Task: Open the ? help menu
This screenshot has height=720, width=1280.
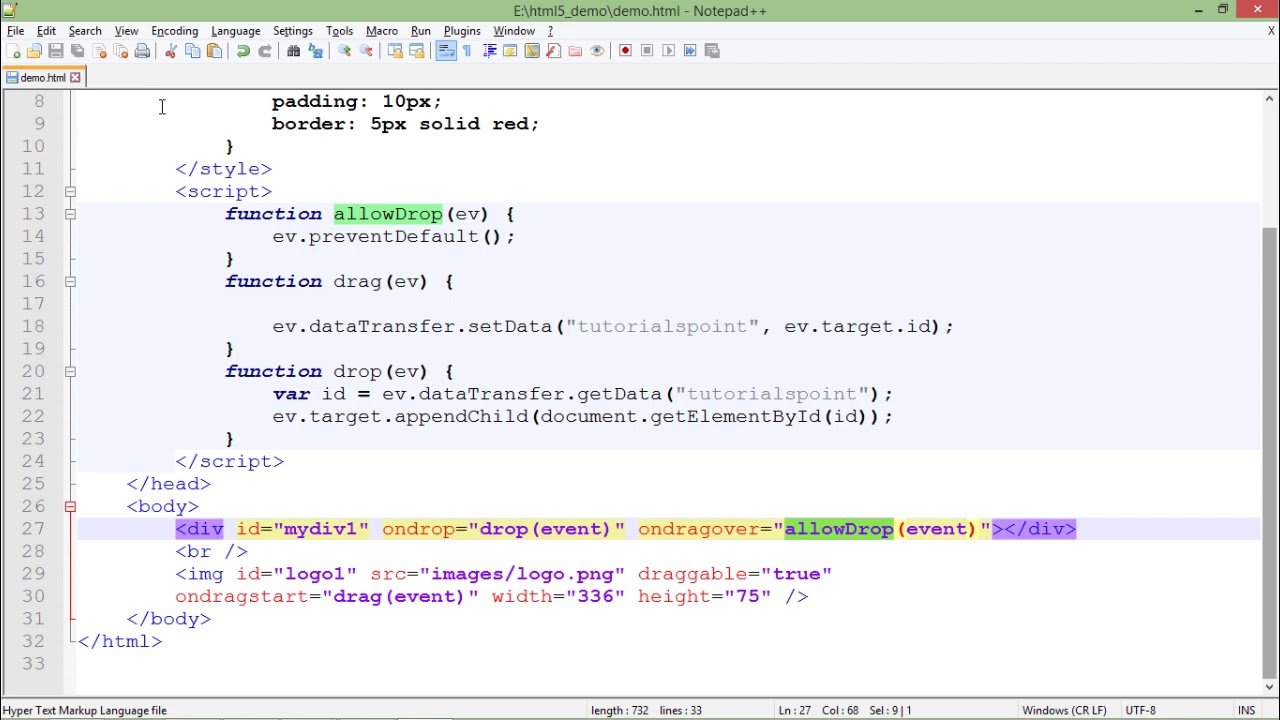Action: pos(550,31)
